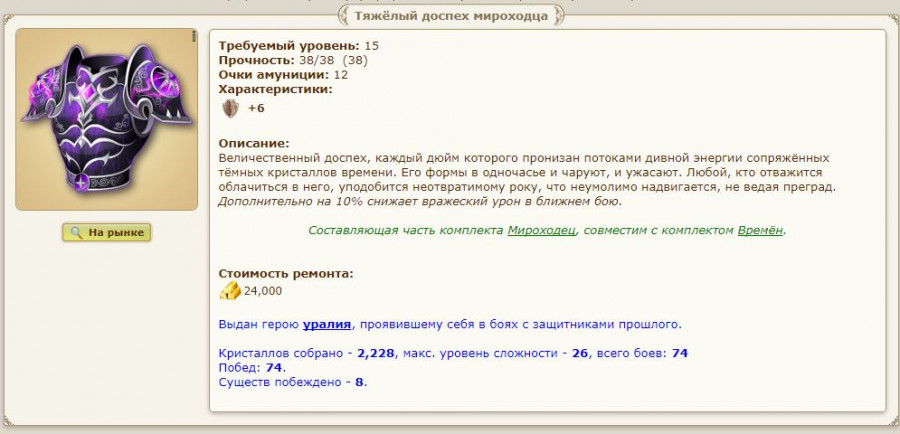
Task: Open the 'Мироходец' set link
Action: click(x=541, y=230)
